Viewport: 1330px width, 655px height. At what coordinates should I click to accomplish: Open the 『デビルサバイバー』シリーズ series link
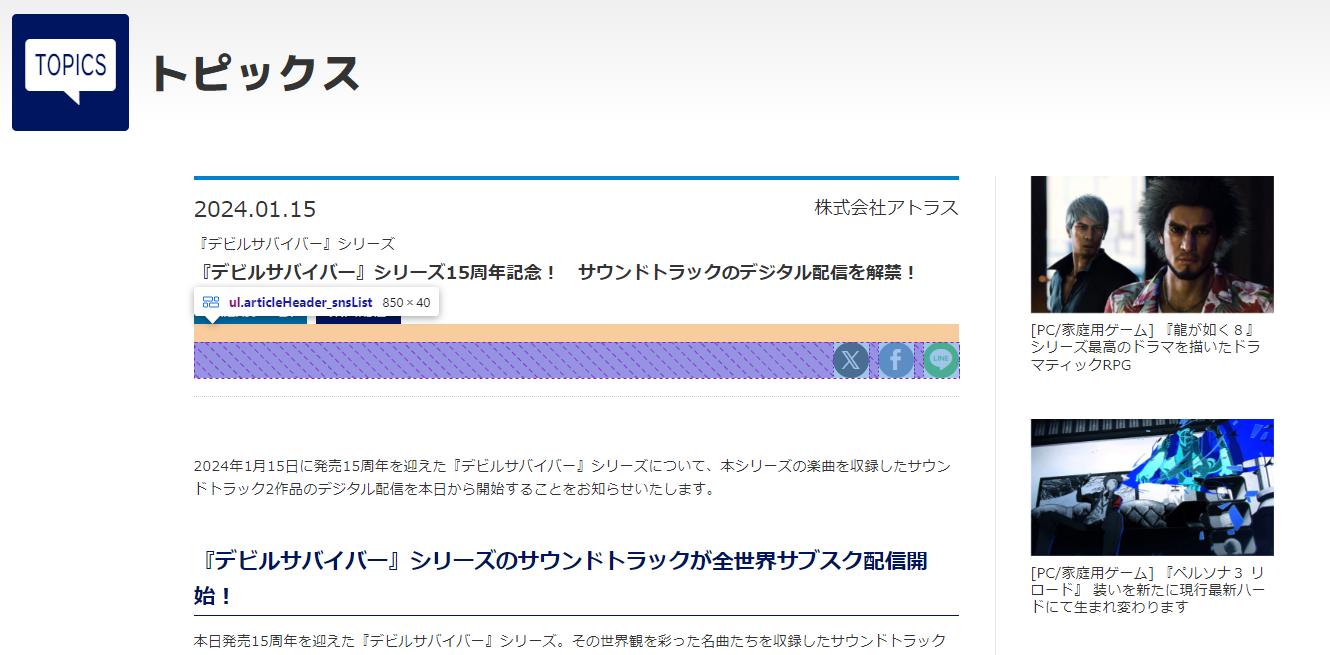(x=294, y=243)
